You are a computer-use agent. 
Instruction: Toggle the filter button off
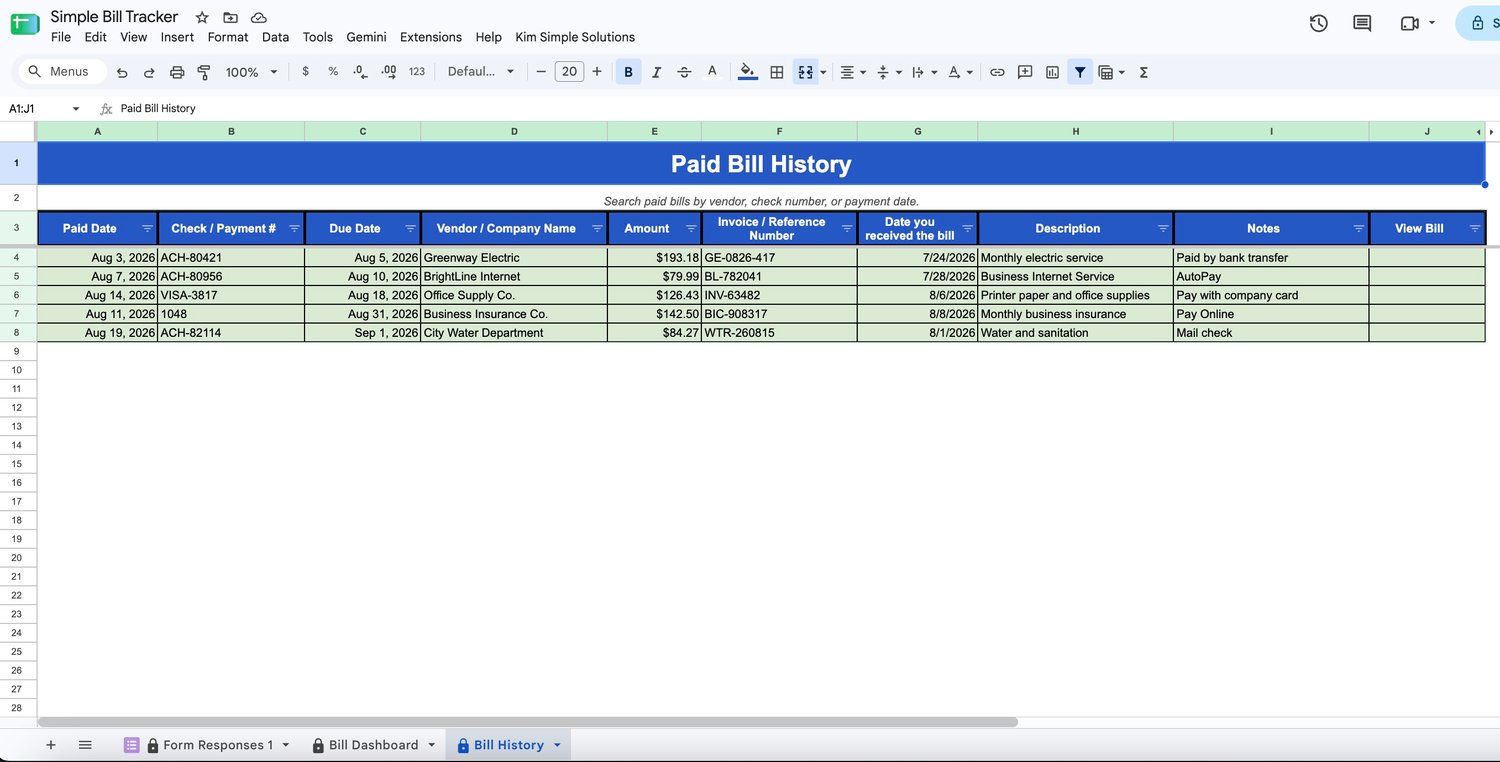pos(1080,72)
